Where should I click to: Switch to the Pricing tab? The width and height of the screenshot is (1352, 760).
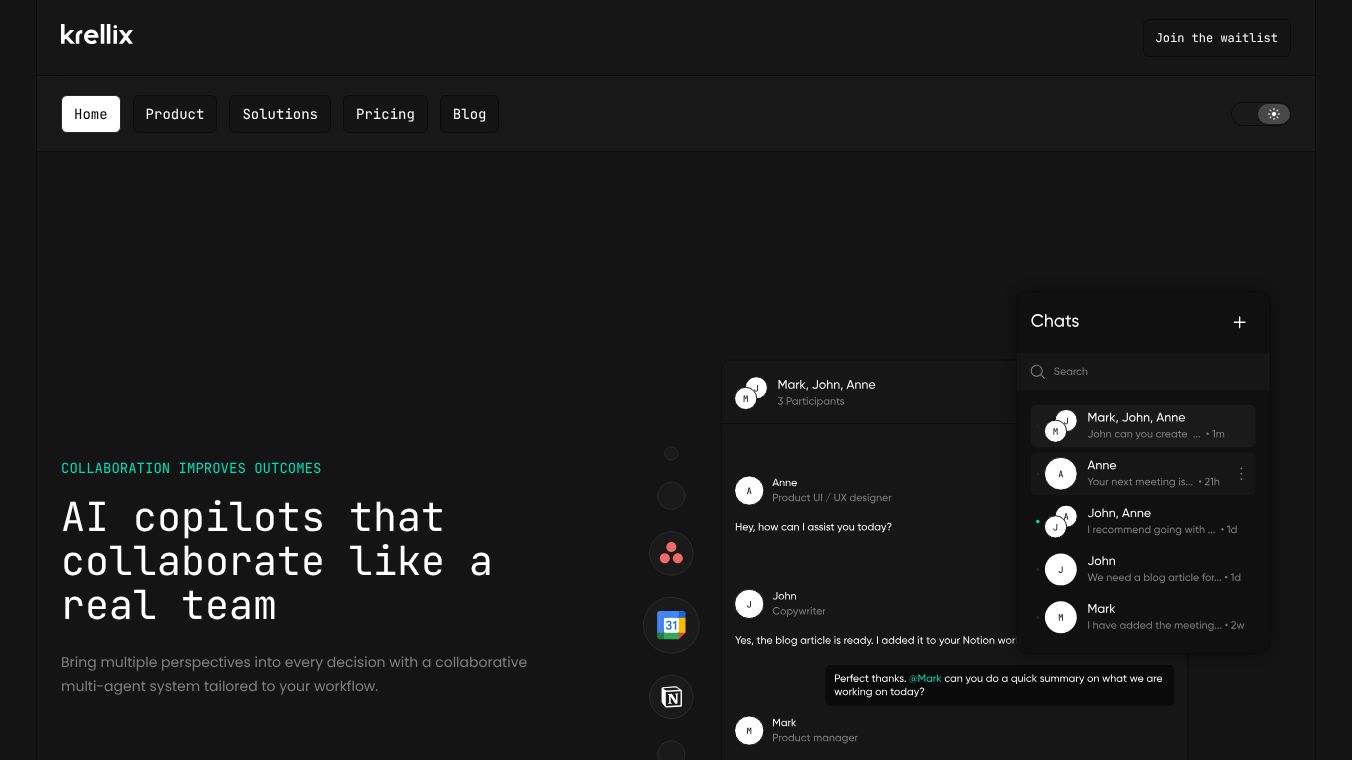click(x=385, y=114)
